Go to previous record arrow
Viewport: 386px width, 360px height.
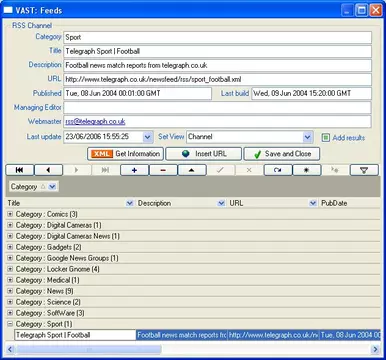click(x=48, y=170)
